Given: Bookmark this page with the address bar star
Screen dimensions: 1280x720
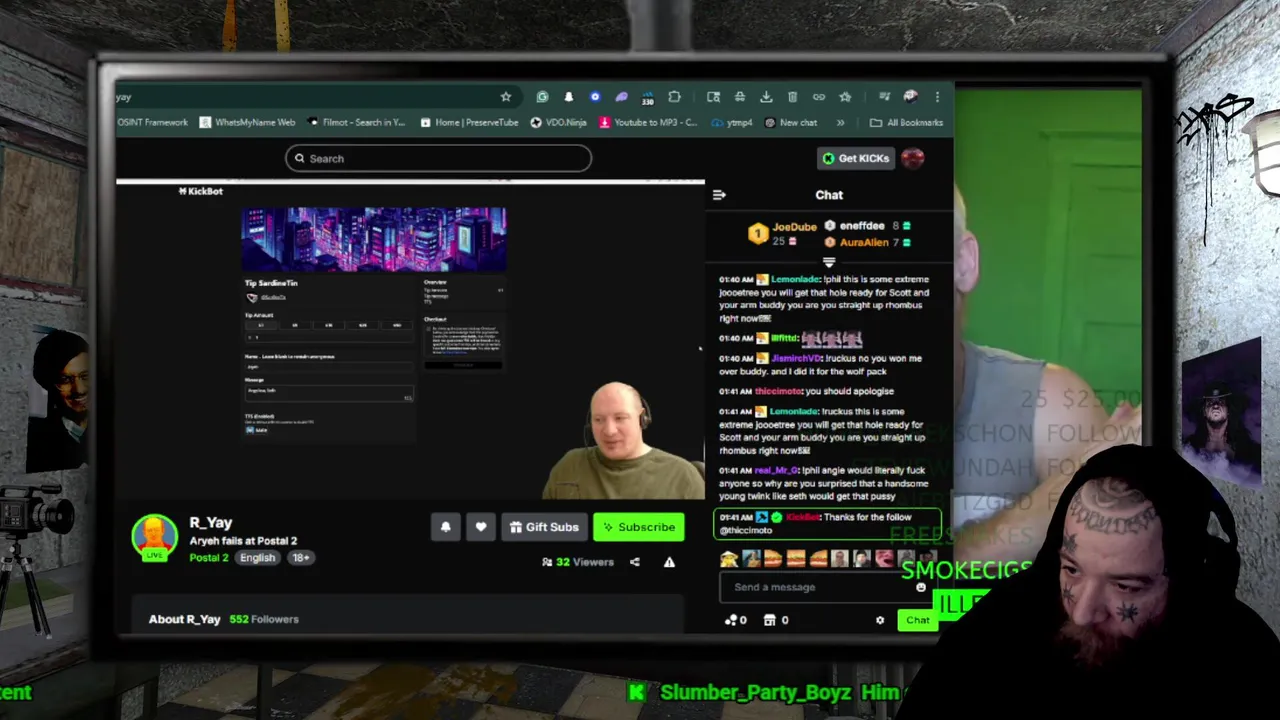Looking at the screenshot, I should 506,97.
